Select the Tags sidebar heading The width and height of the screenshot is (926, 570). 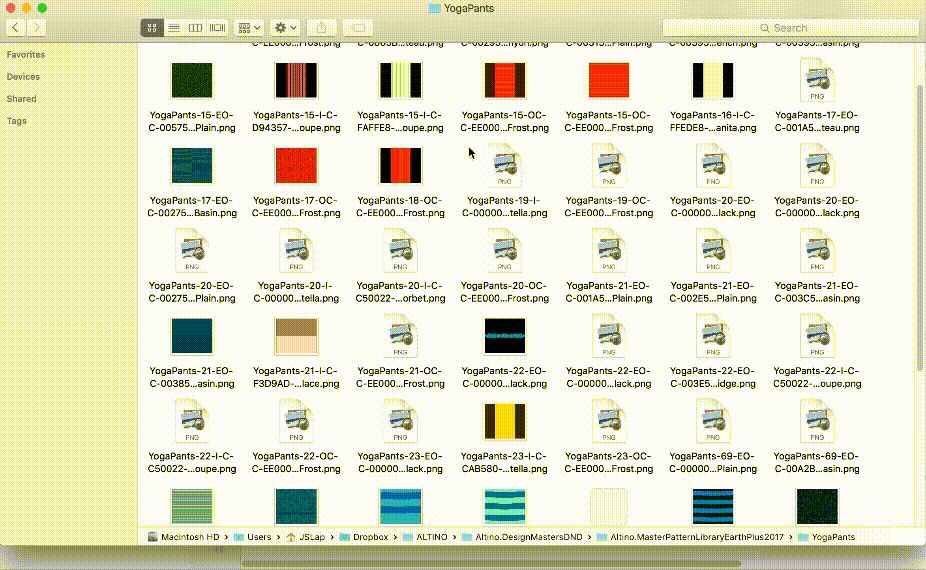tap(17, 121)
